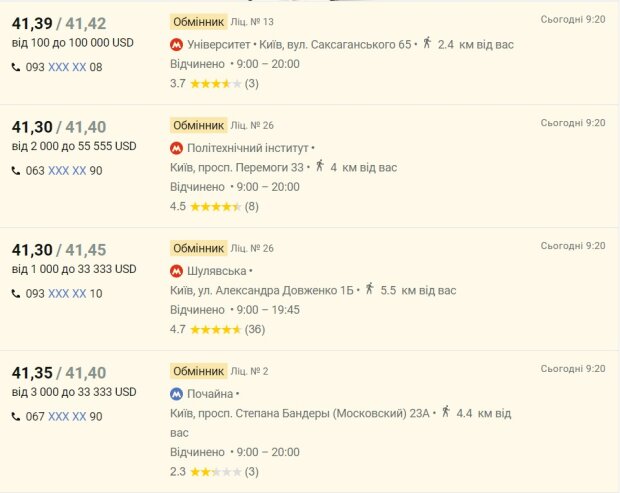This screenshot has height=493, width=620.
Task: Reveal hidden digits of the 093 XXX XX 08 number
Action: [x=67, y=67]
